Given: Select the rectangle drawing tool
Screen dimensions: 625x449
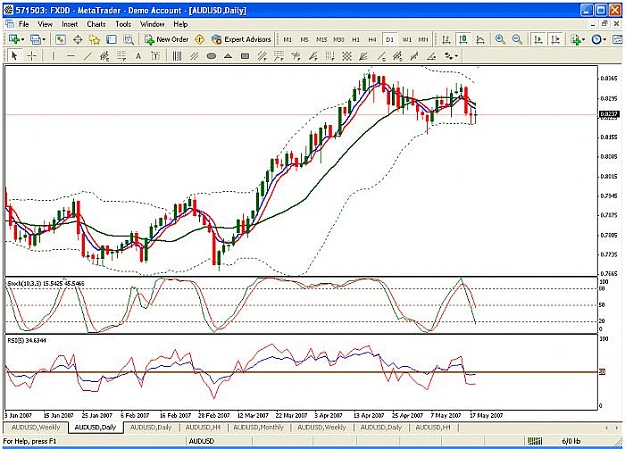Looking at the screenshot, I should tap(245, 56).
